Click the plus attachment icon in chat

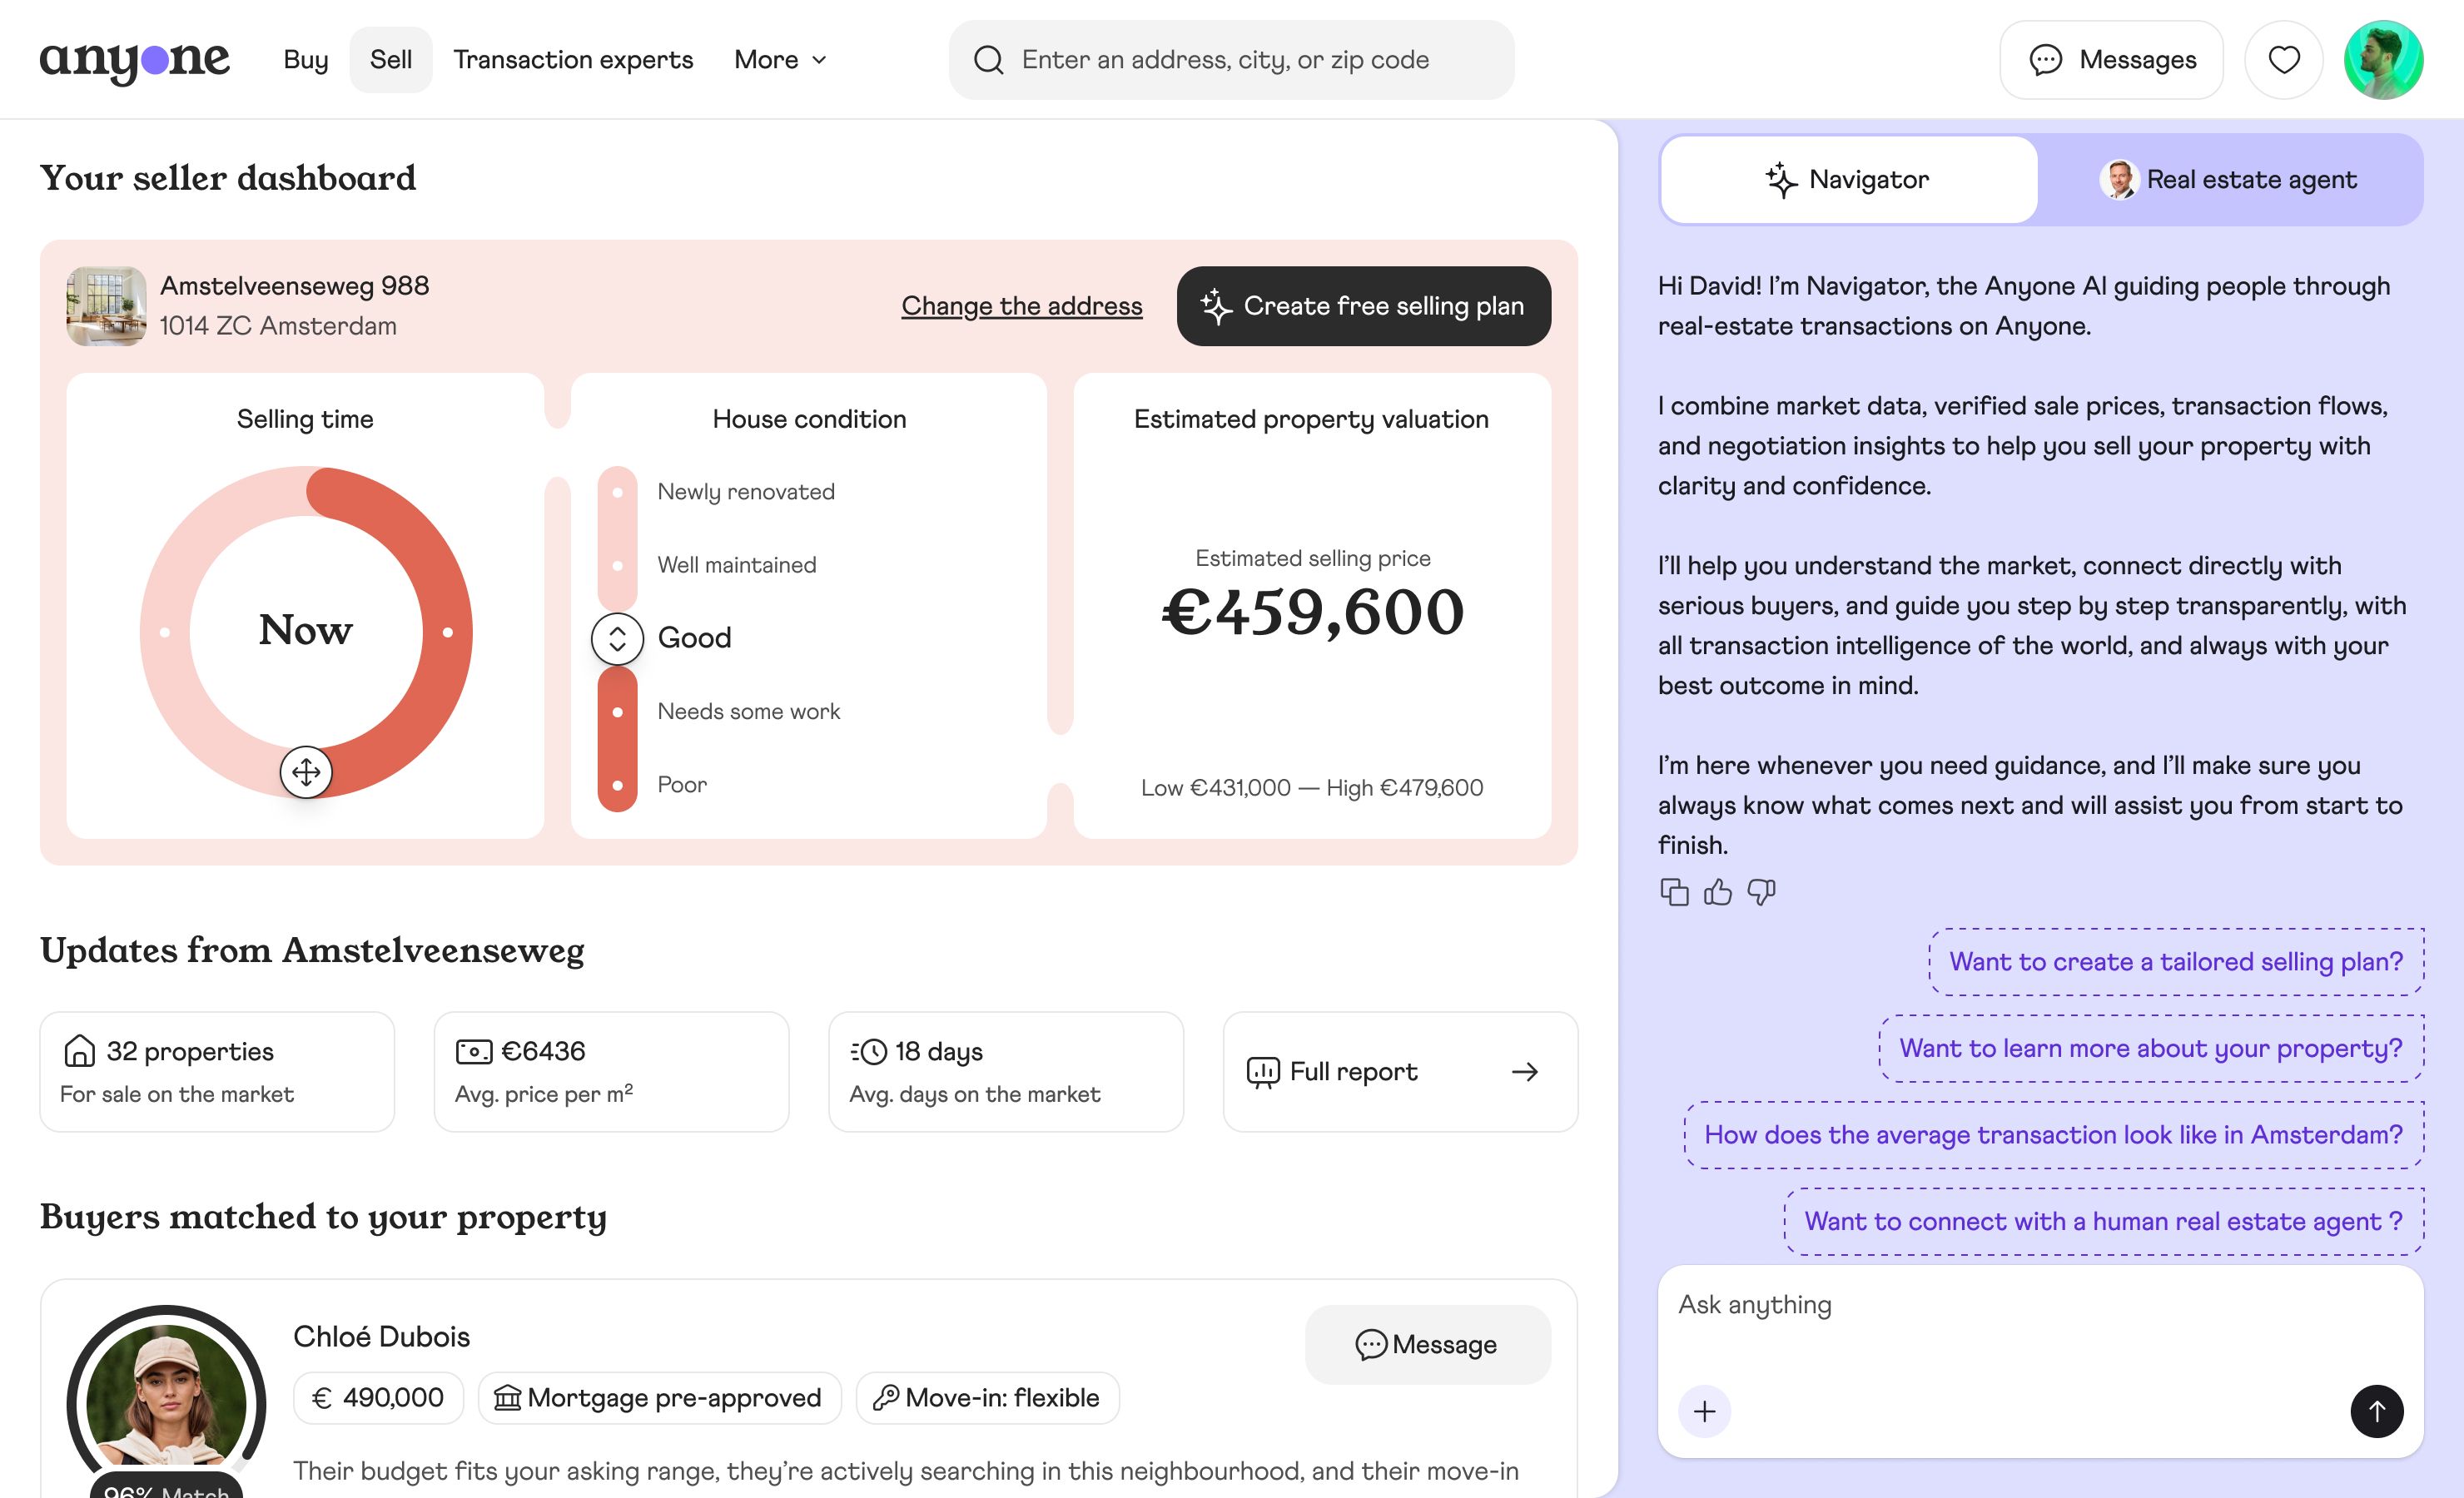pyautogui.click(x=1704, y=1411)
